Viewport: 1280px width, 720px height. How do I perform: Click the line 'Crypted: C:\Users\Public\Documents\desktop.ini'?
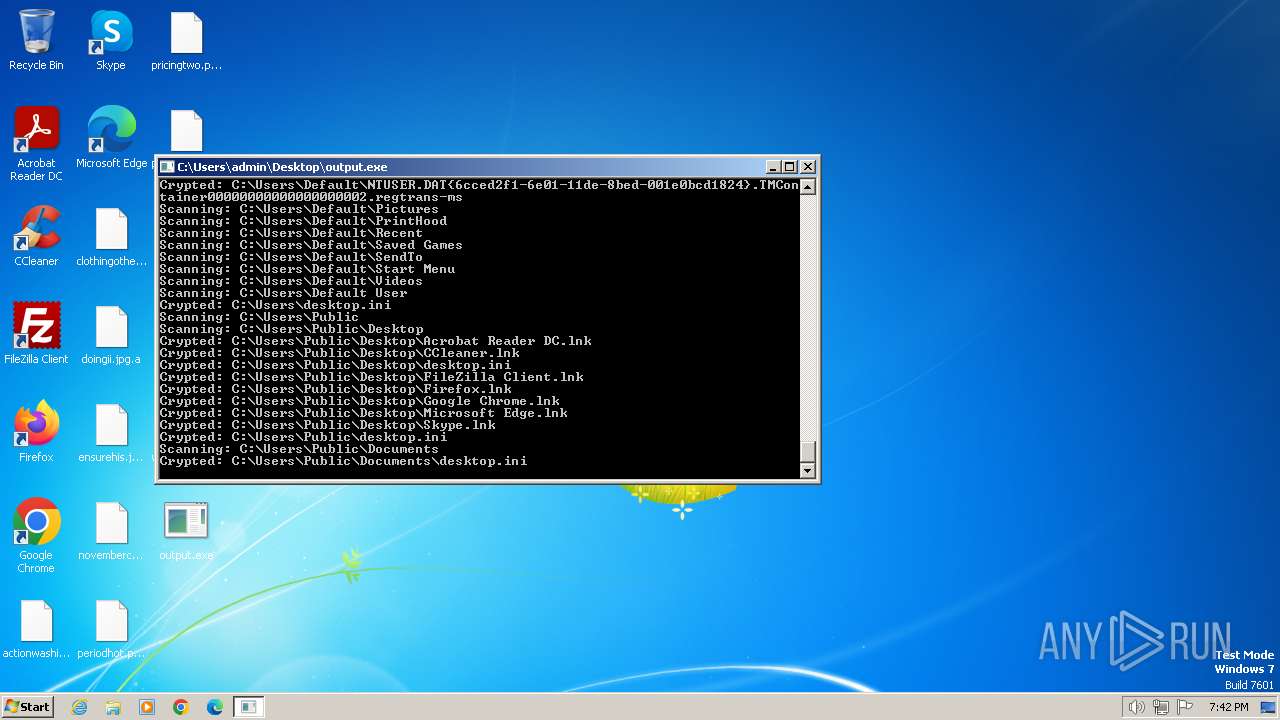(x=343, y=461)
